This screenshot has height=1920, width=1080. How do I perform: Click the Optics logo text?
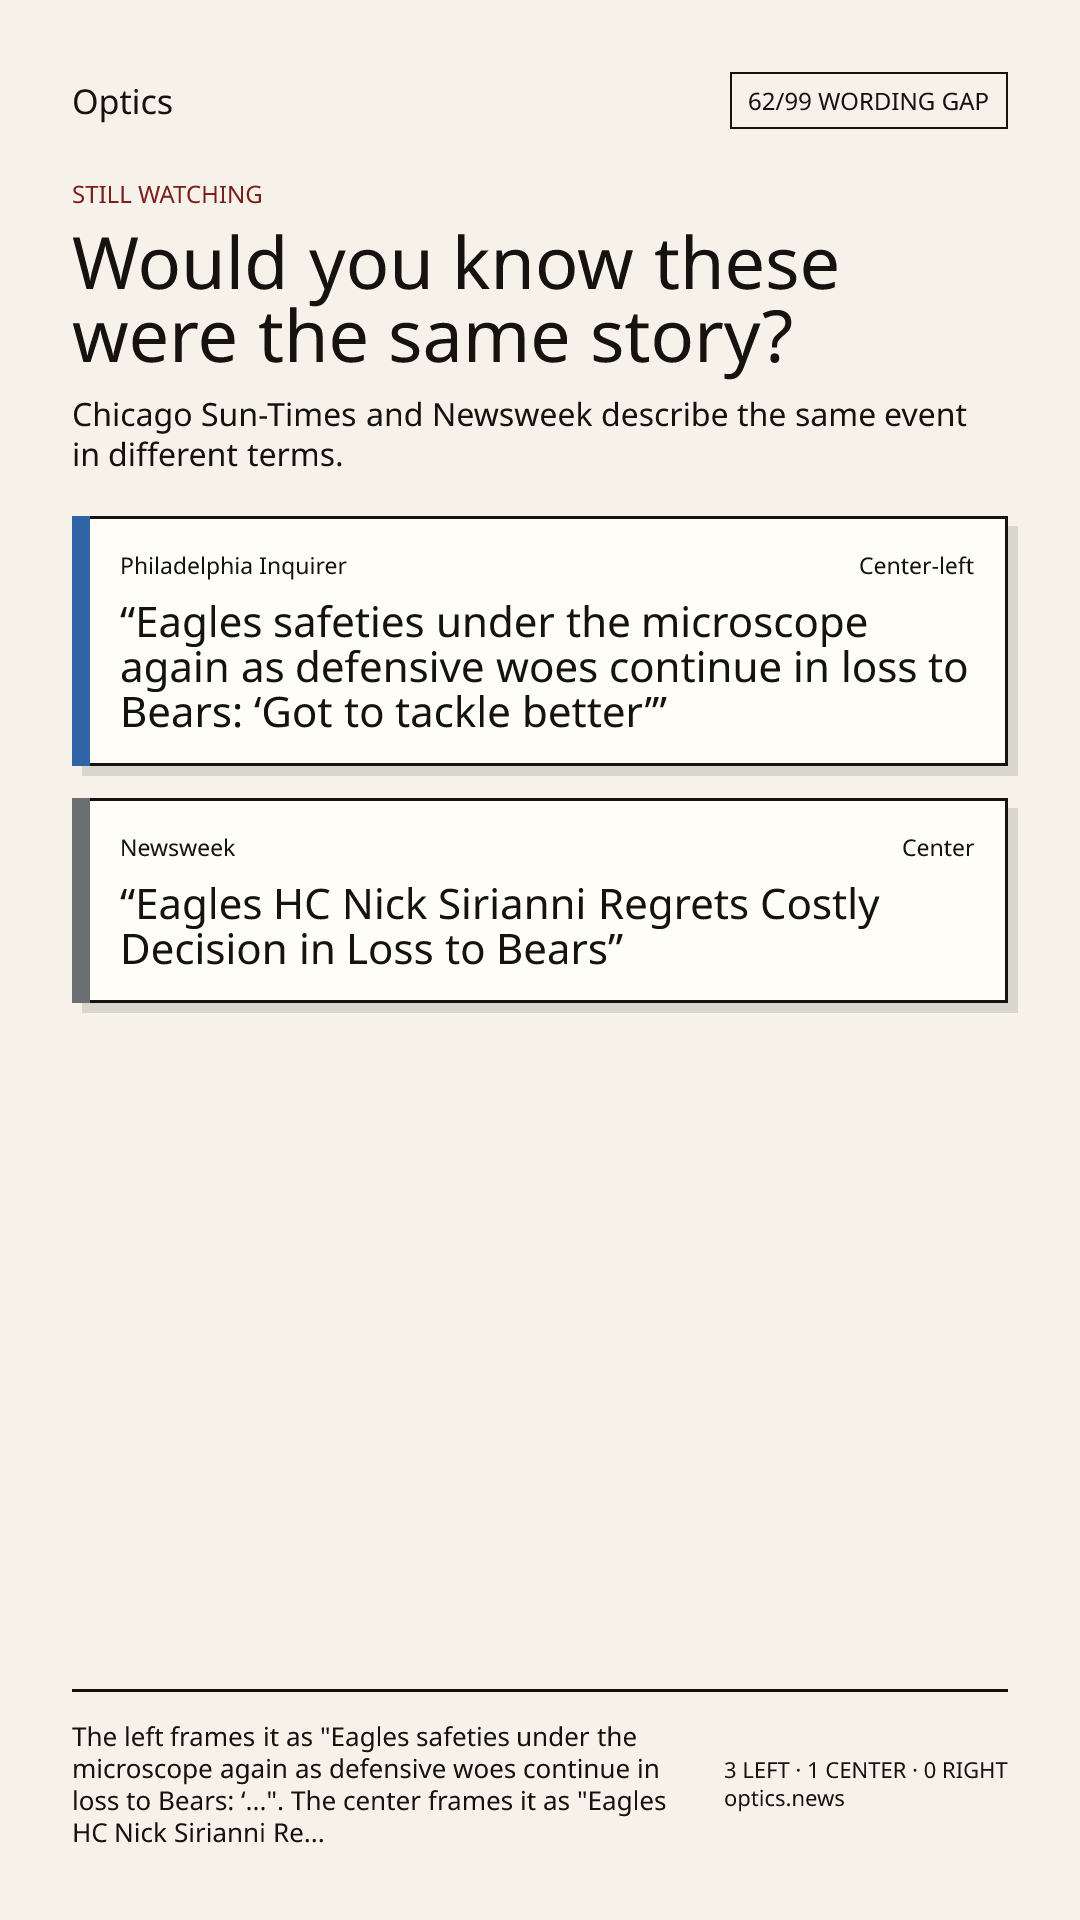coord(122,102)
